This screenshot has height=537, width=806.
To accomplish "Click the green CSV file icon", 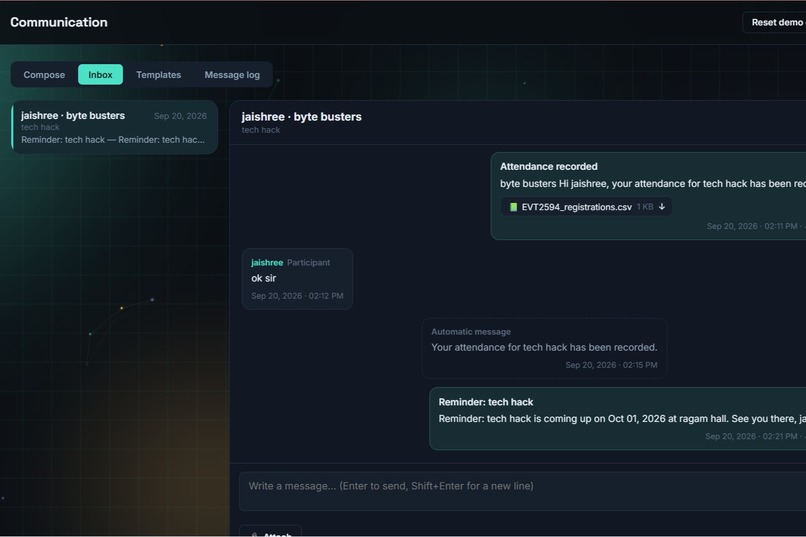I will [x=513, y=207].
